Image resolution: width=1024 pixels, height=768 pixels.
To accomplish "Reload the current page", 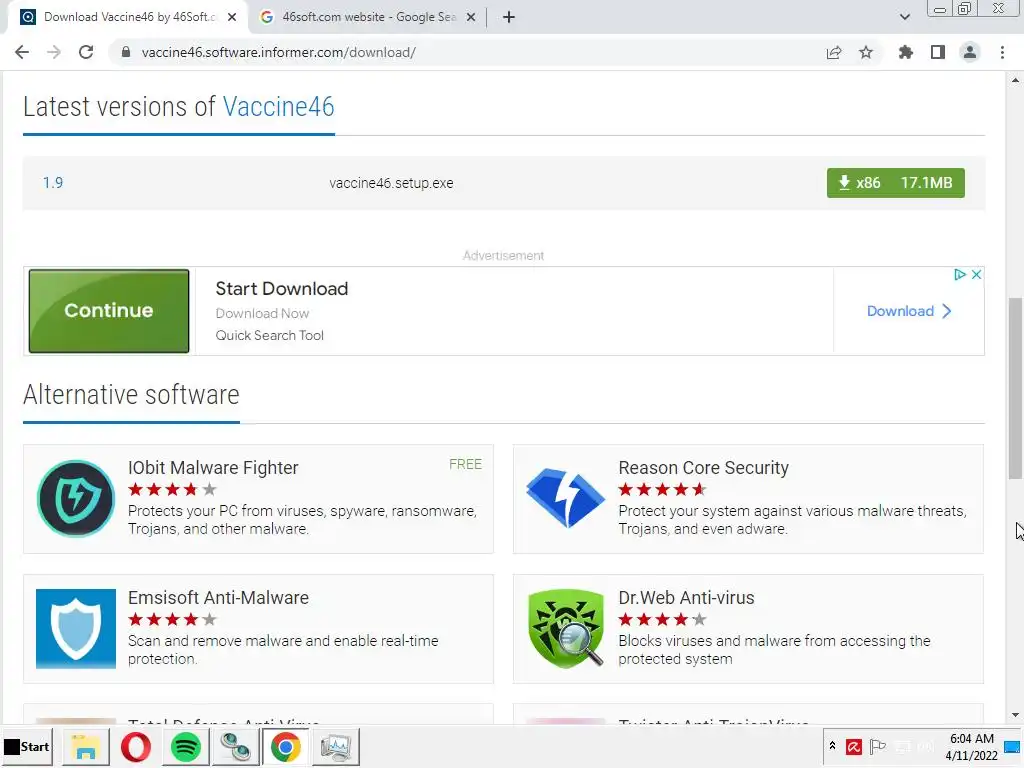I will pos(86,52).
